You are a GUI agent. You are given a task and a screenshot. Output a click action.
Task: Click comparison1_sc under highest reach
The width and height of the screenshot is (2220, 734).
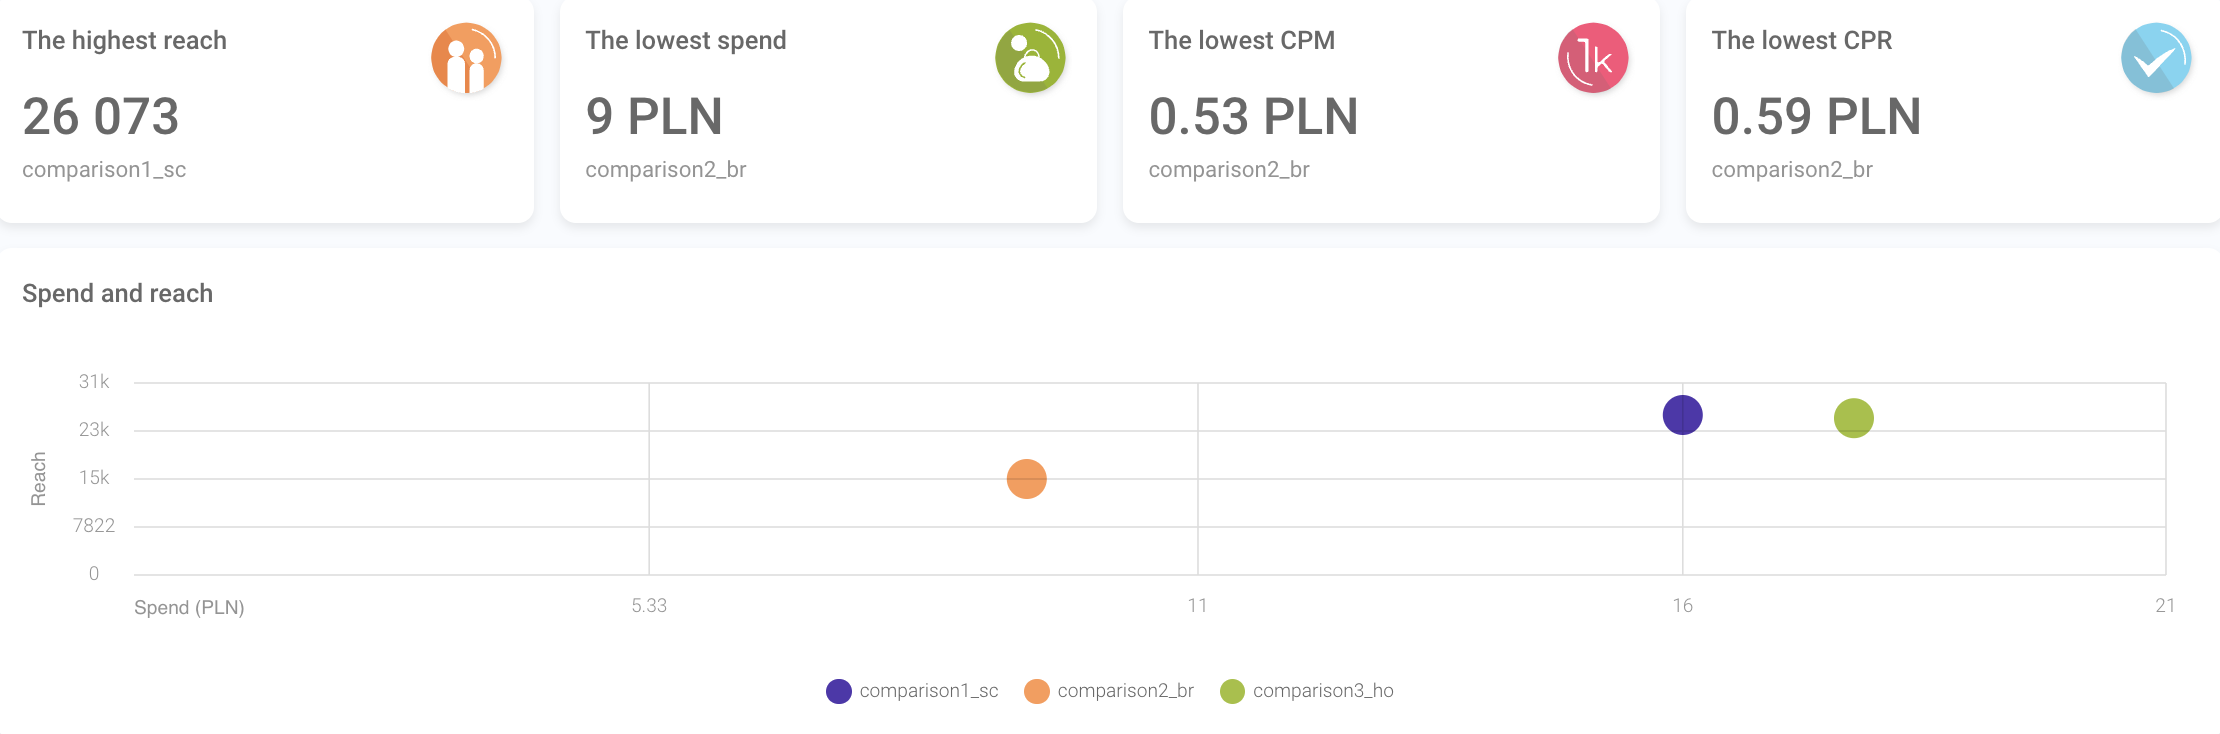click(x=104, y=170)
